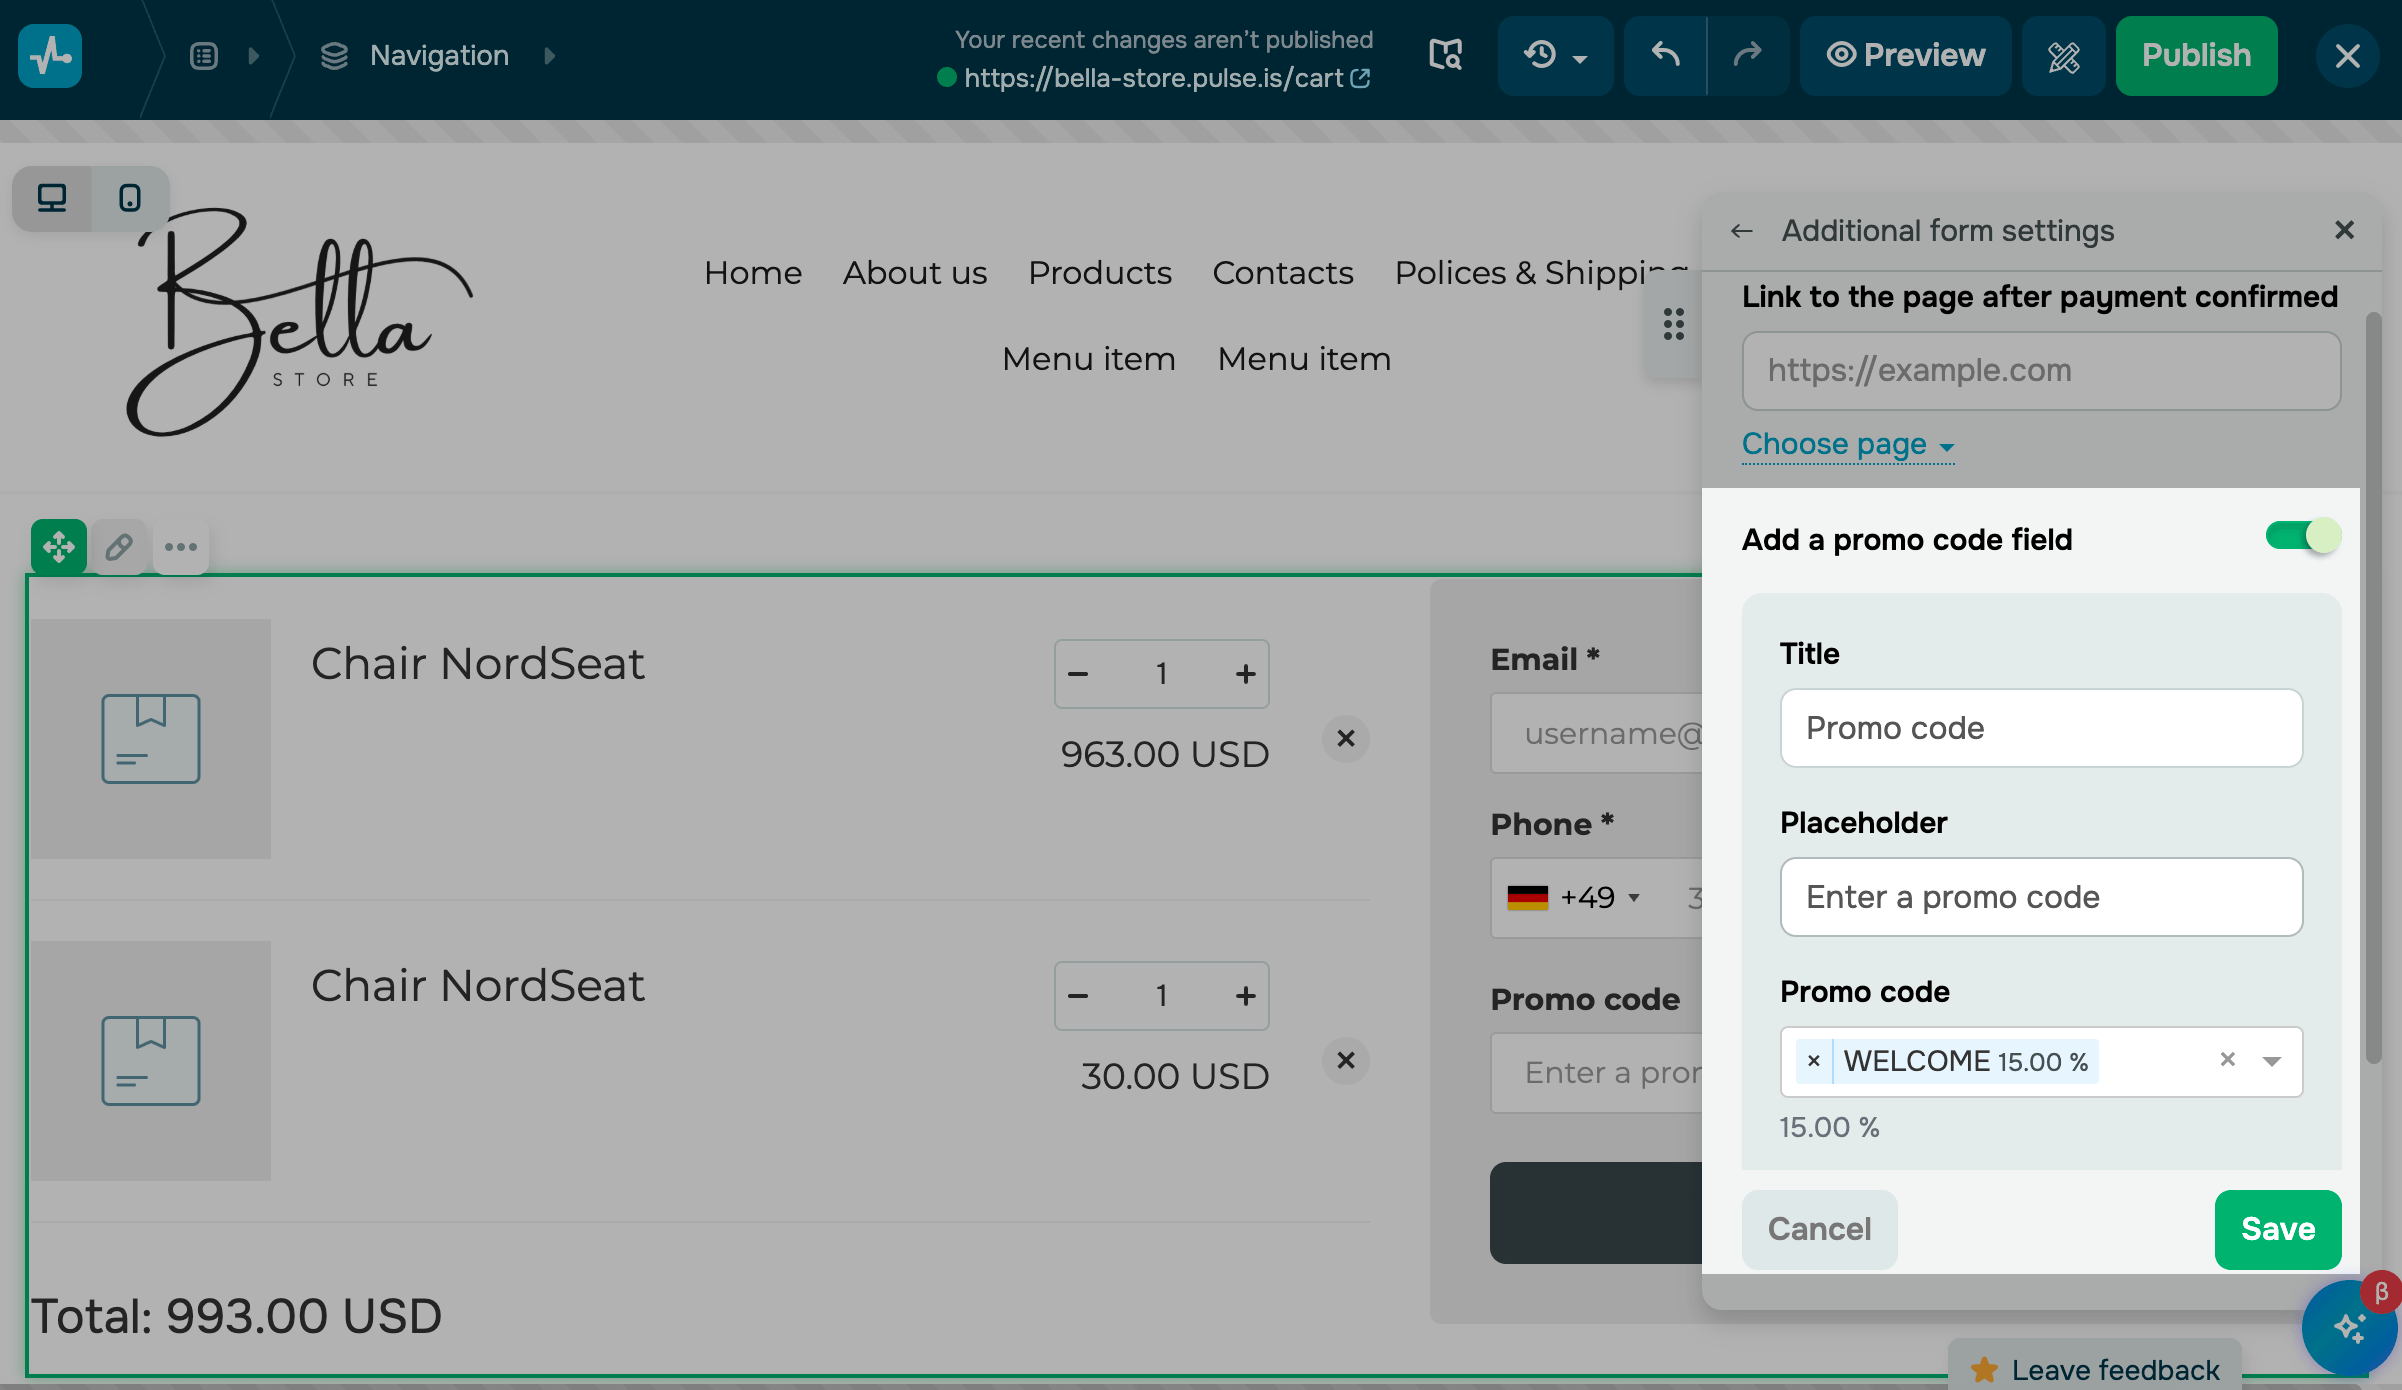This screenshot has height=1390, width=2402.
Task: Toggle off Add a promo code field
Action: coord(2302,536)
